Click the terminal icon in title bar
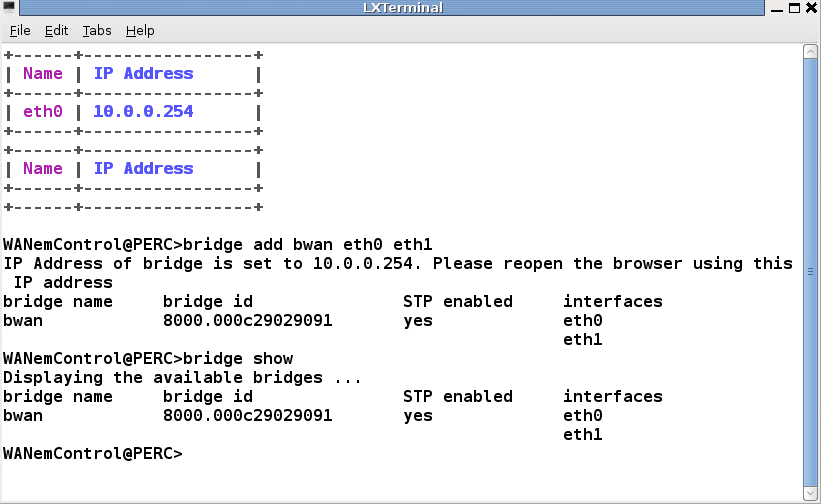This screenshot has height=504, width=821. [9, 7]
